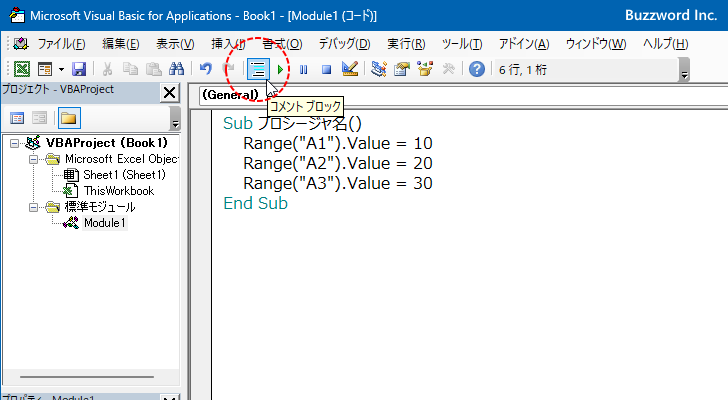Click the End Sub code line
728x400 pixels.
click(255, 203)
